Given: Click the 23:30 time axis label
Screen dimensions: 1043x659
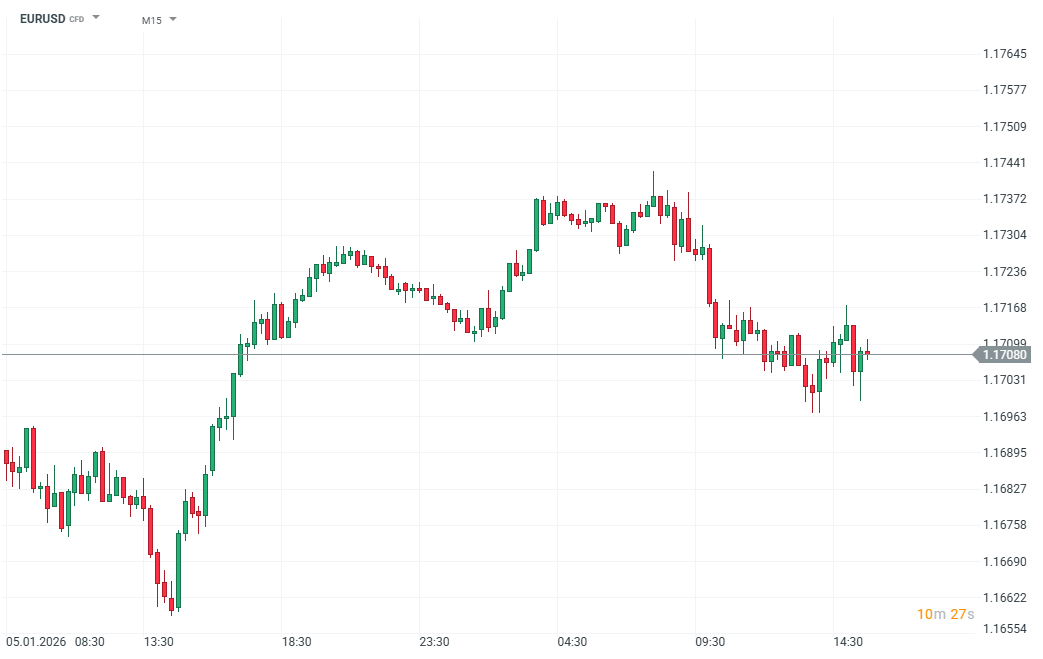Looking at the screenshot, I should click(x=434, y=641).
